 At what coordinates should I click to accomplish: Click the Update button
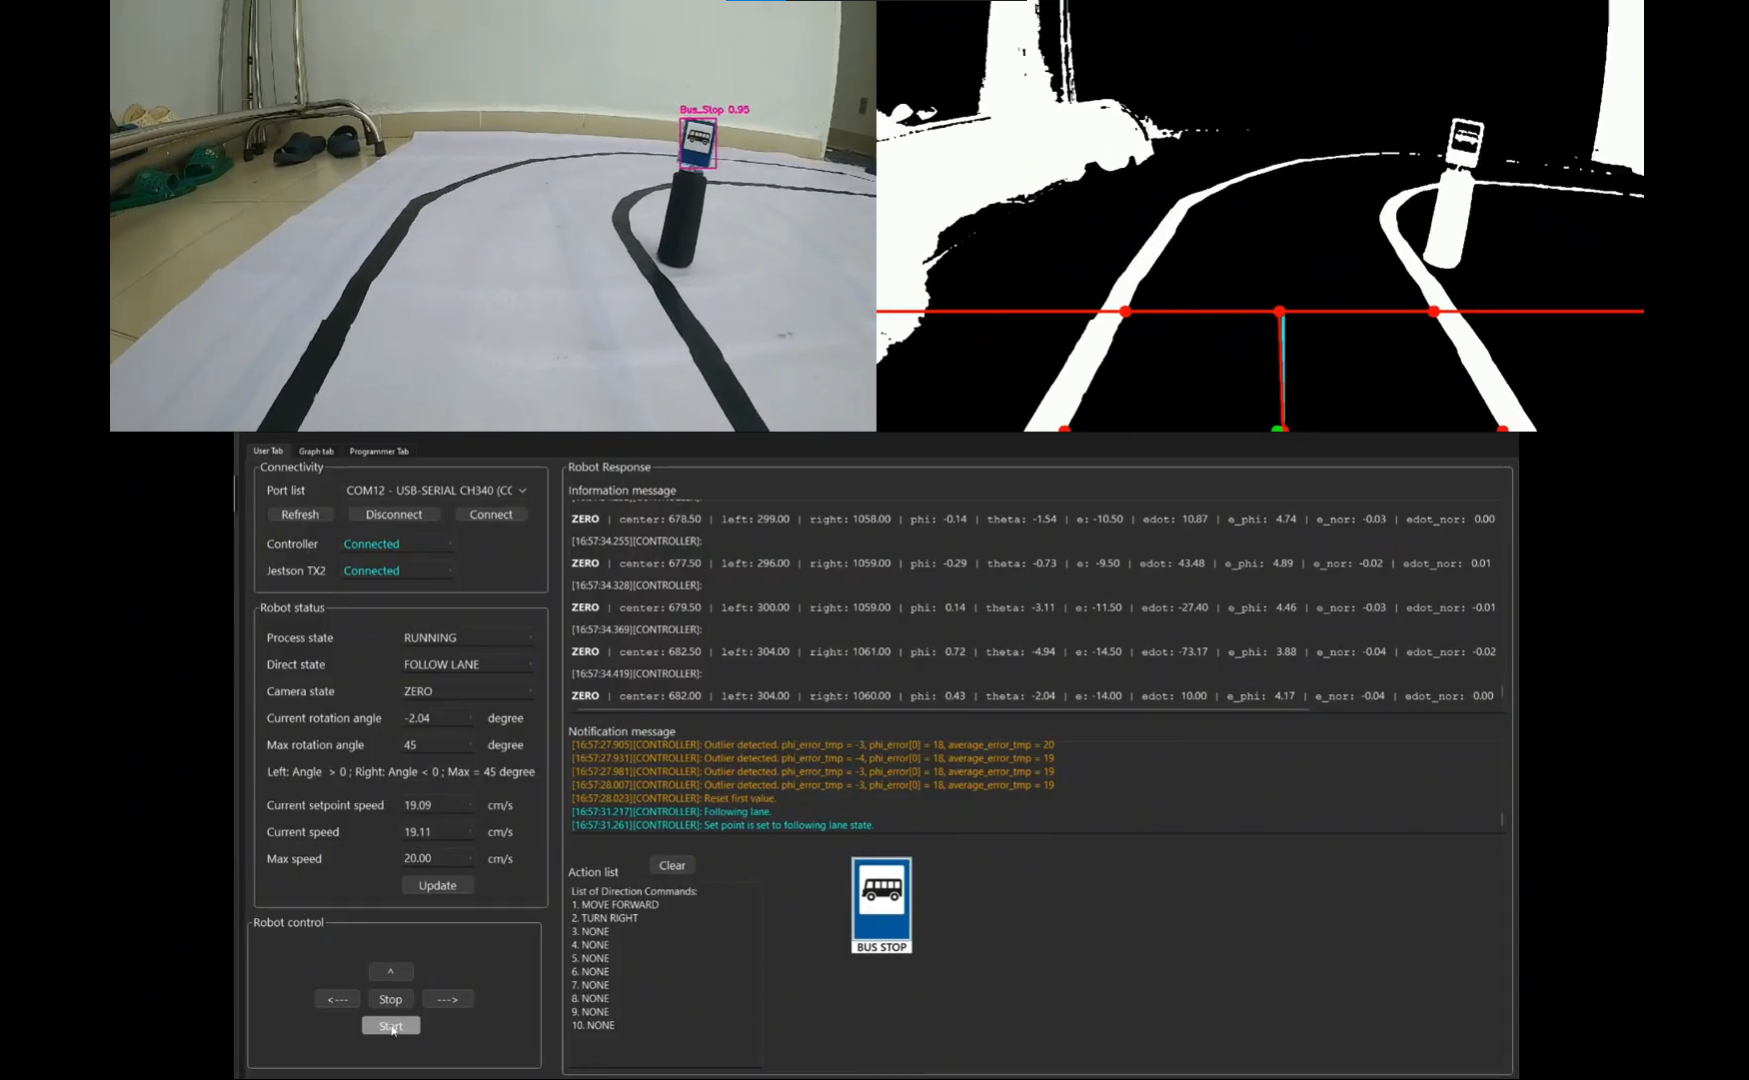pyautogui.click(x=437, y=886)
